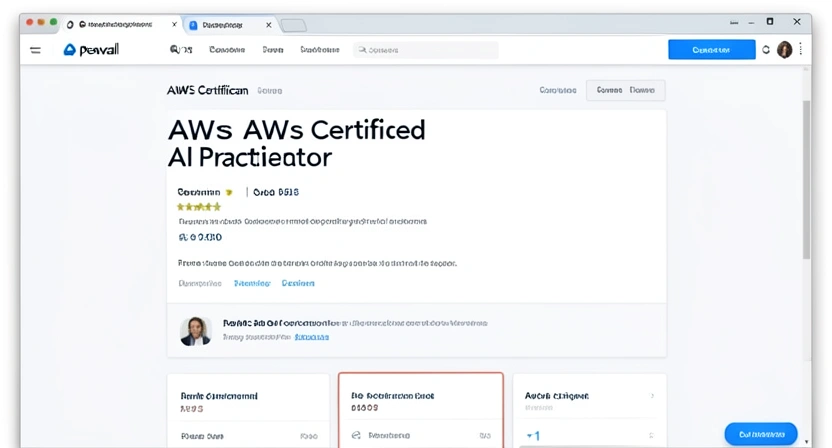Click the blue Pewvall logo
This screenshot has height=448, width=832.
[91, 50]
